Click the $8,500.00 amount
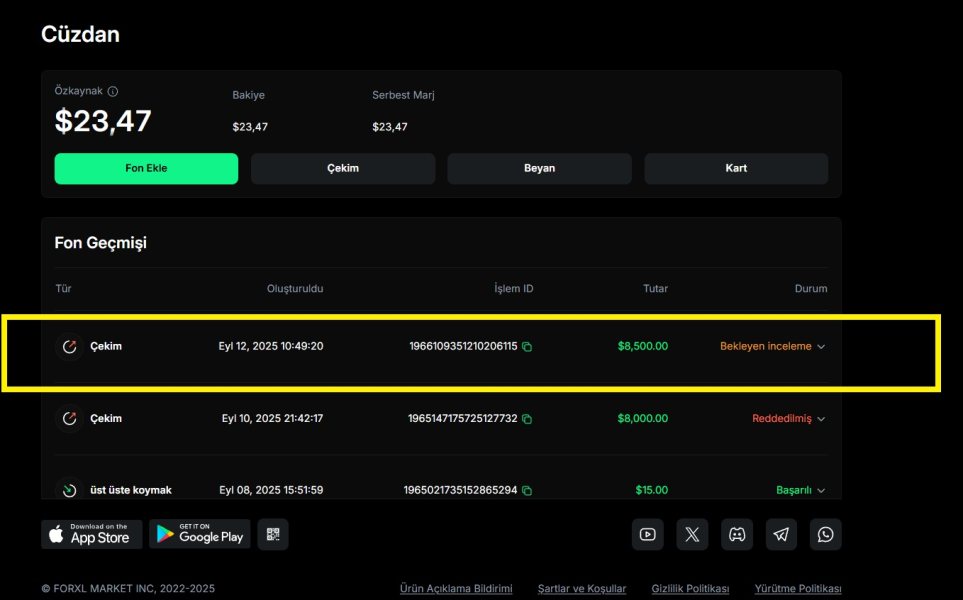The height and width of the screenshot is (600, 963). [x=642, y=346]
